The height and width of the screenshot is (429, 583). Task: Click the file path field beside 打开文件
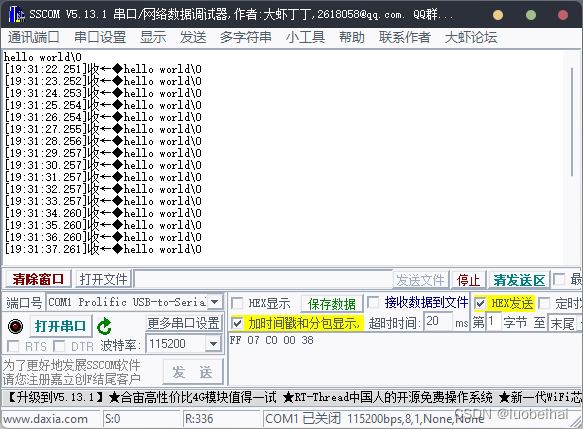[263, 279]
